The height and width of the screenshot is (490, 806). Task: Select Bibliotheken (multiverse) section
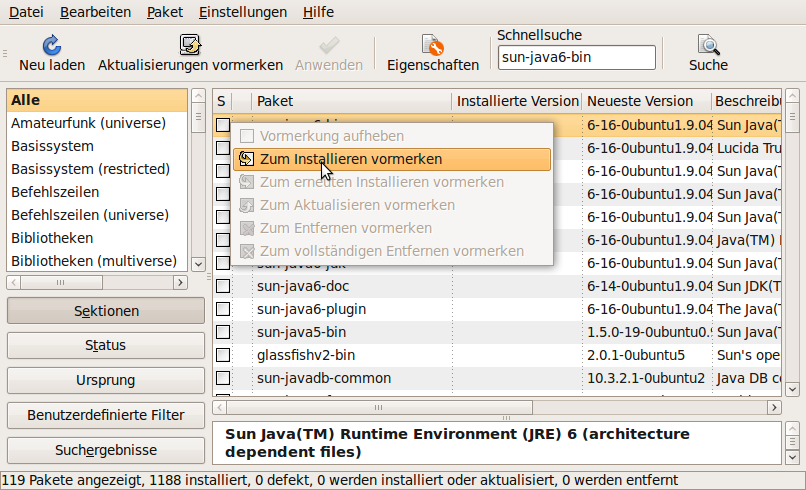(x=97, y=261)
